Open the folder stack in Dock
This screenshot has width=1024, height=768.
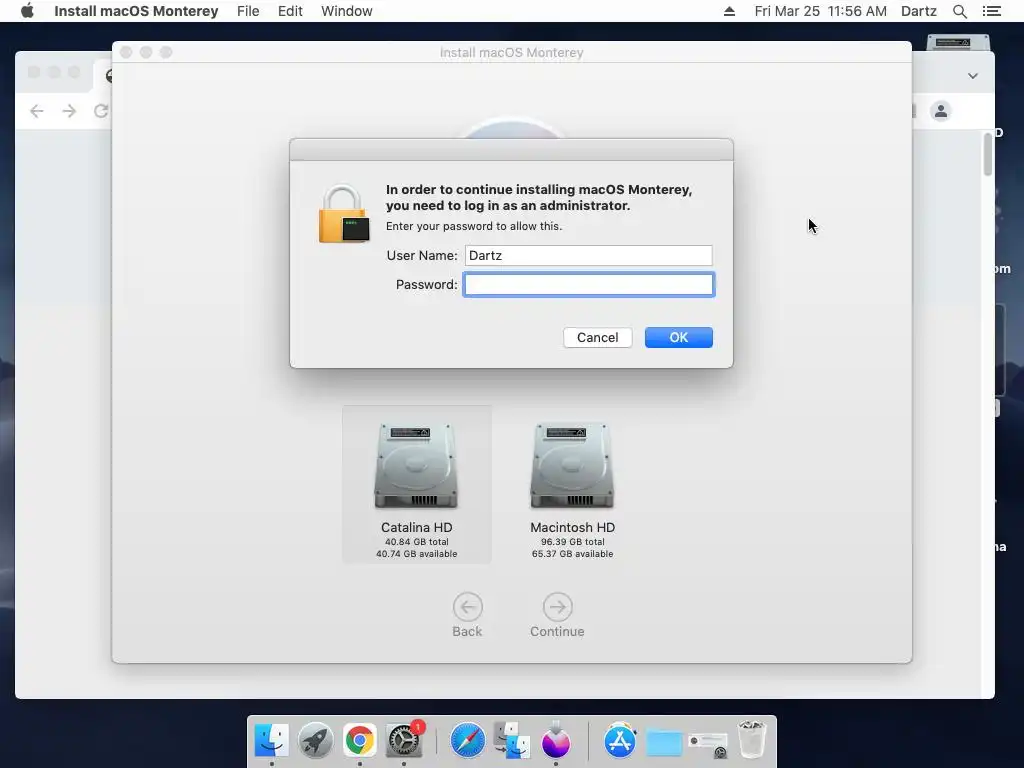(x=664, y=743)
